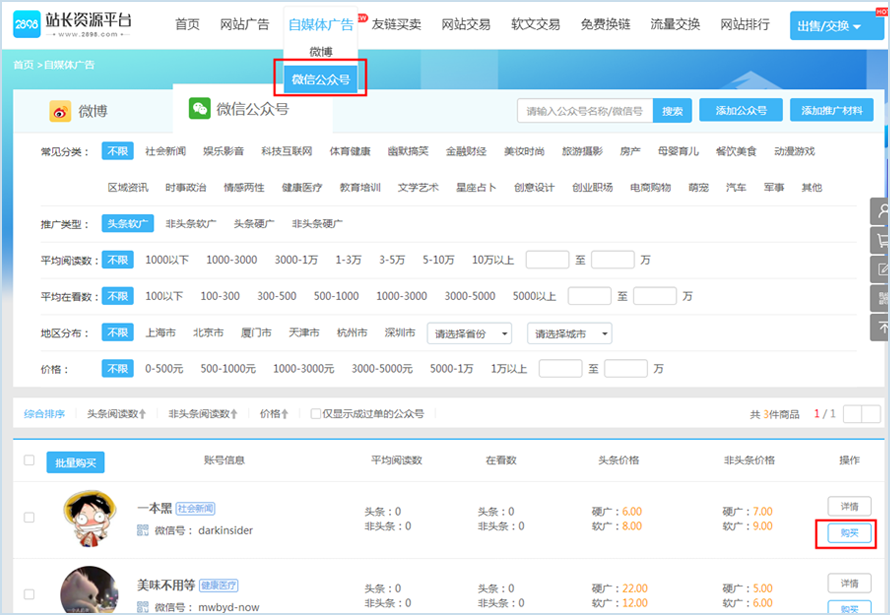The width and height of the screenshot is (890, 615).
Task: Open the 请选择省份 province dropdown
Action: [469, 333]
